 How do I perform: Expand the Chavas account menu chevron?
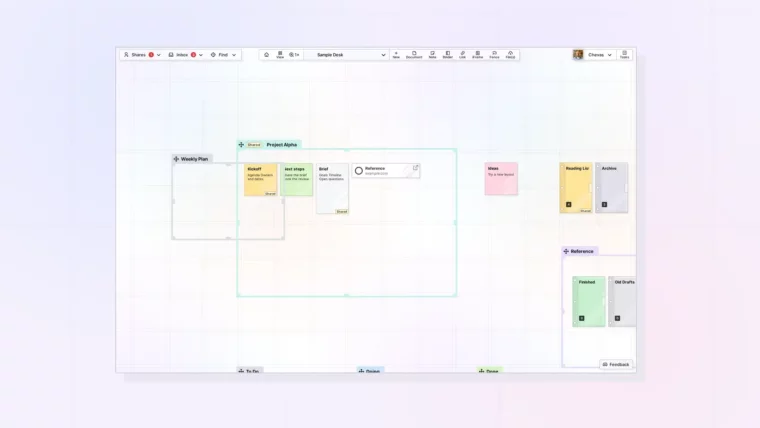pyautogui.click(x=609, y=55)
